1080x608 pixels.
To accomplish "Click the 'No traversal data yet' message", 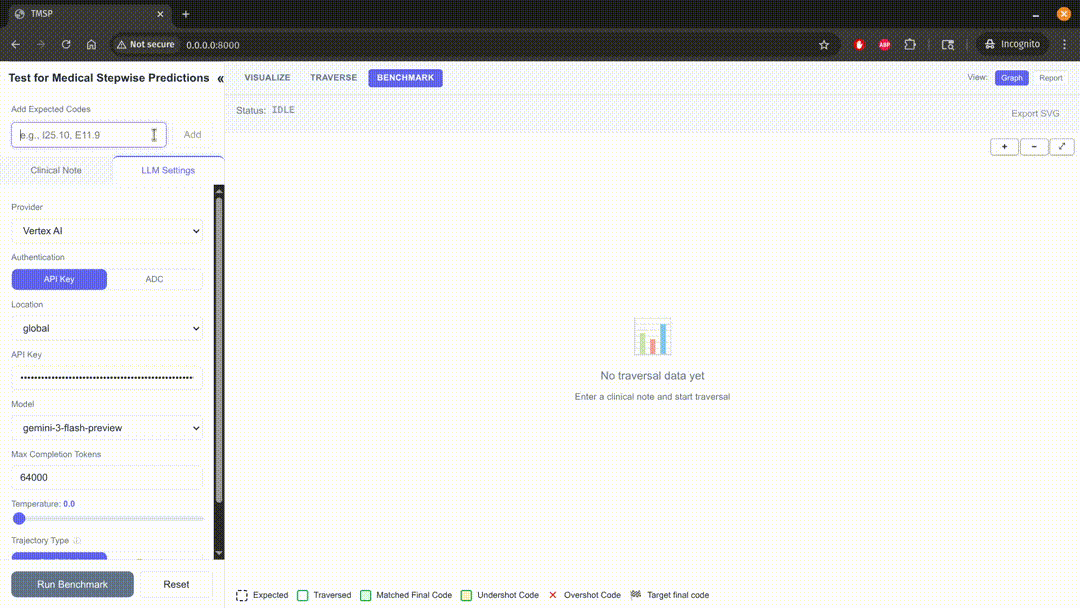I will 652,376.
